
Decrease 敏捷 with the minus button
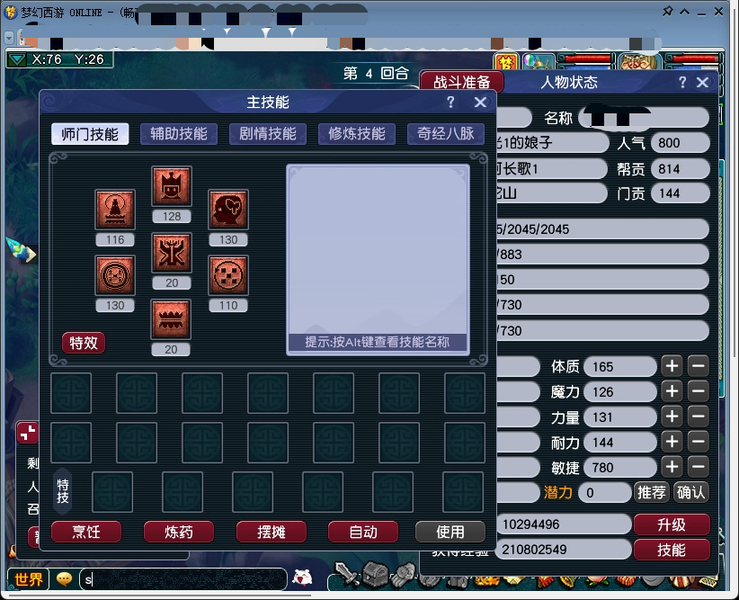(x=698, y=467)
